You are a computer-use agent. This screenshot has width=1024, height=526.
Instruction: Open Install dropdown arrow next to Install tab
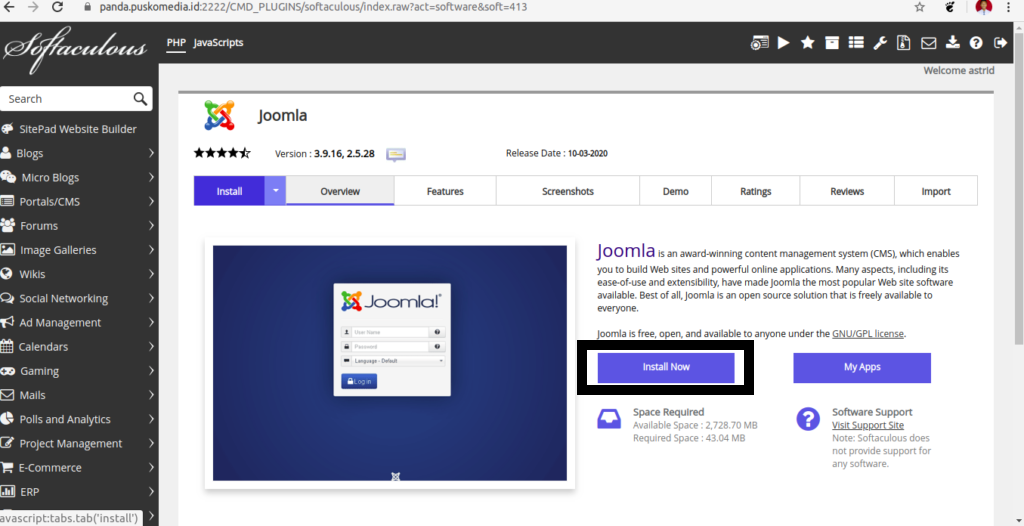[x=276, y=191]
